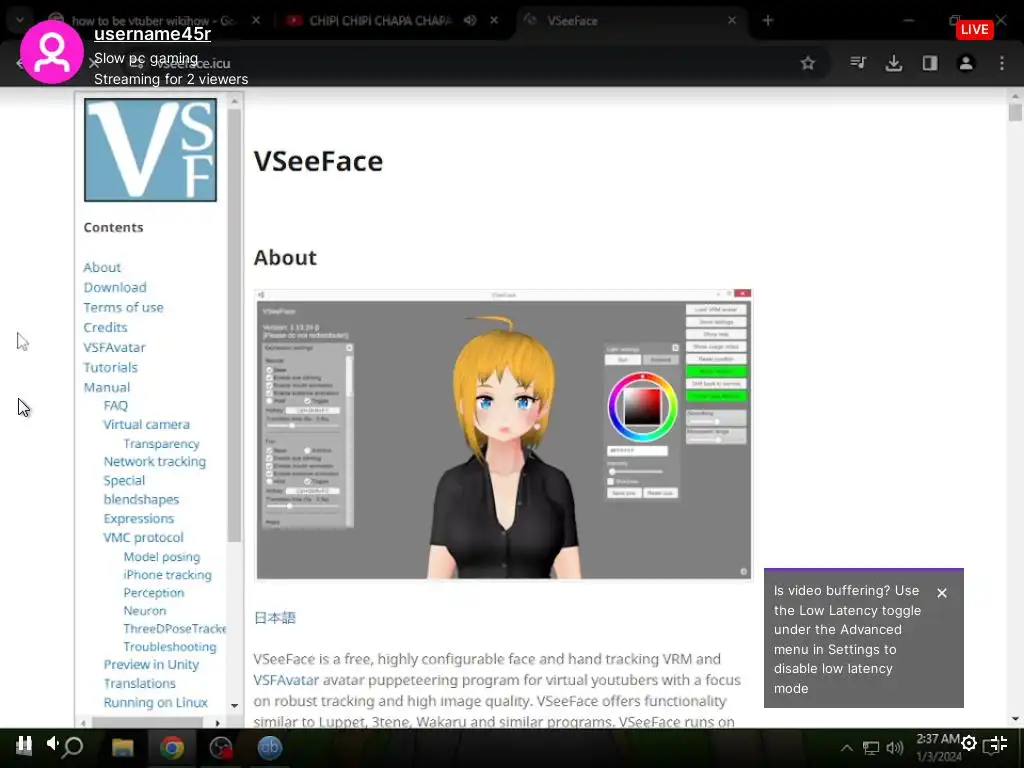This screenshot has height=768, width=1024.
Task: Open Chrome downloads icon
Action: [893, 63]
